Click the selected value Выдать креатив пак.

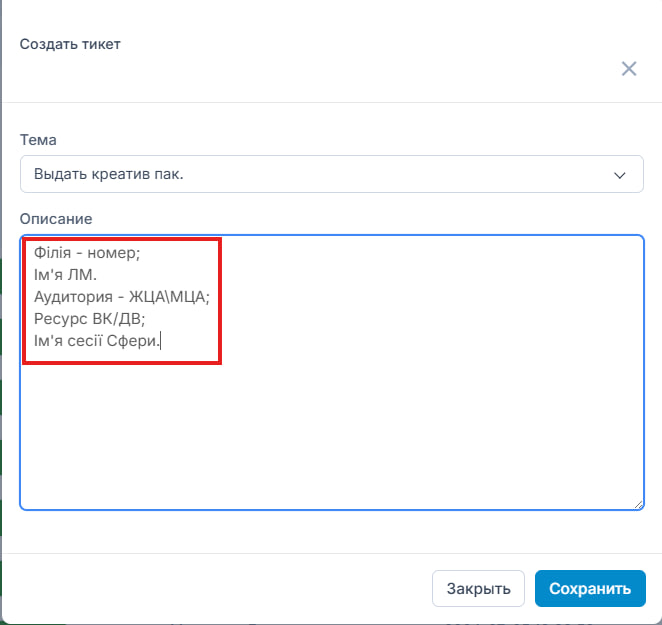pyautogui.click(x=109, y=174)
